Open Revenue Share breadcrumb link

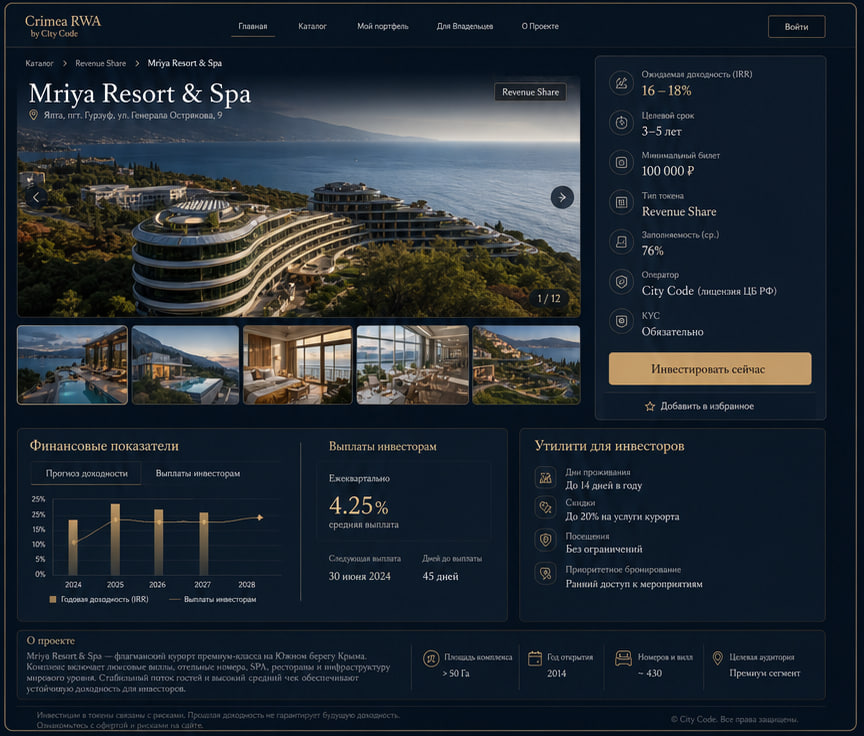tap(100, 63)
